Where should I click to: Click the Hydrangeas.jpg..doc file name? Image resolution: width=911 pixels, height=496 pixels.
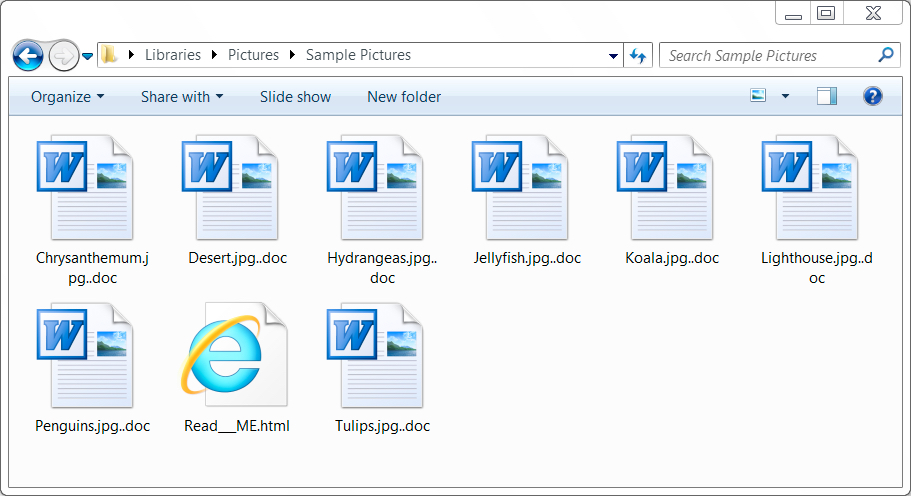point(382,268)
